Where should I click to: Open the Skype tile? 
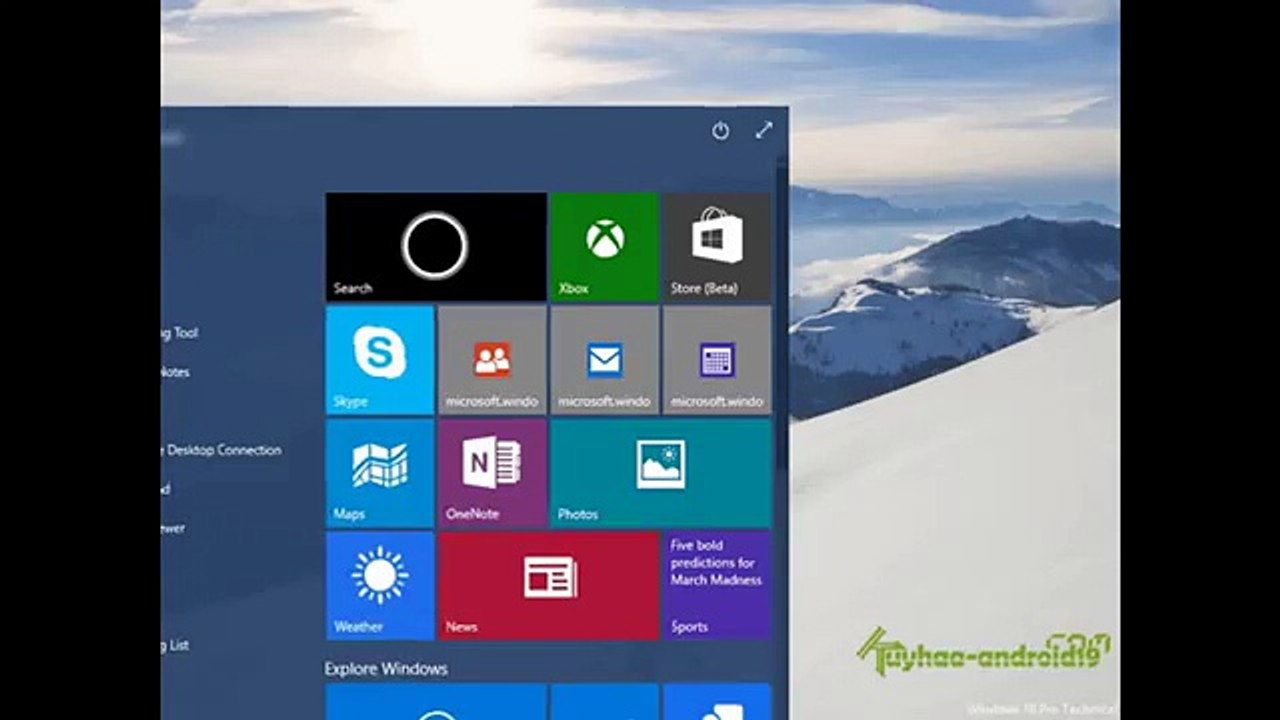click(x=380, y=360)
